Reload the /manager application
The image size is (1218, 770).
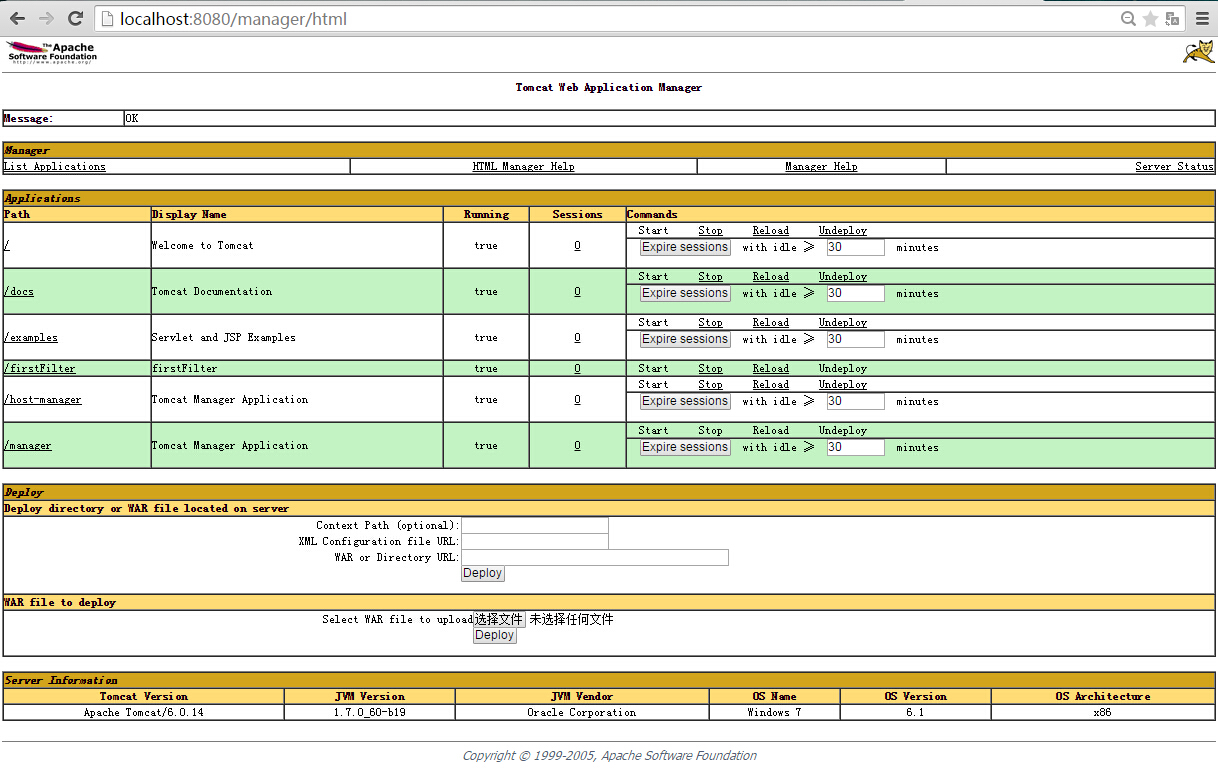click(770, 430)
